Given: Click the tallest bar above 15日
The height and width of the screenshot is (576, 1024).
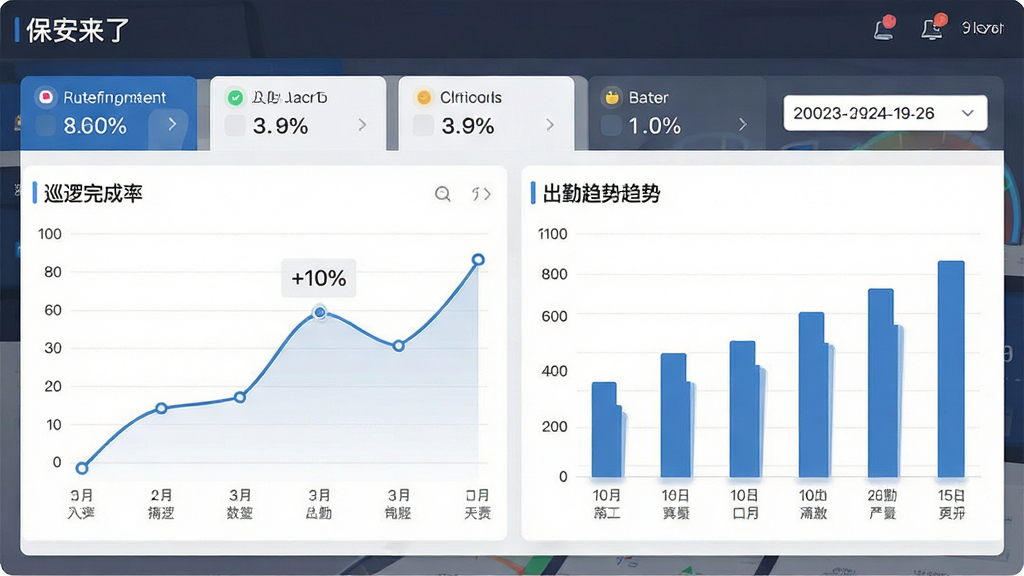Looking at the screenshot, I should point(951,369).
